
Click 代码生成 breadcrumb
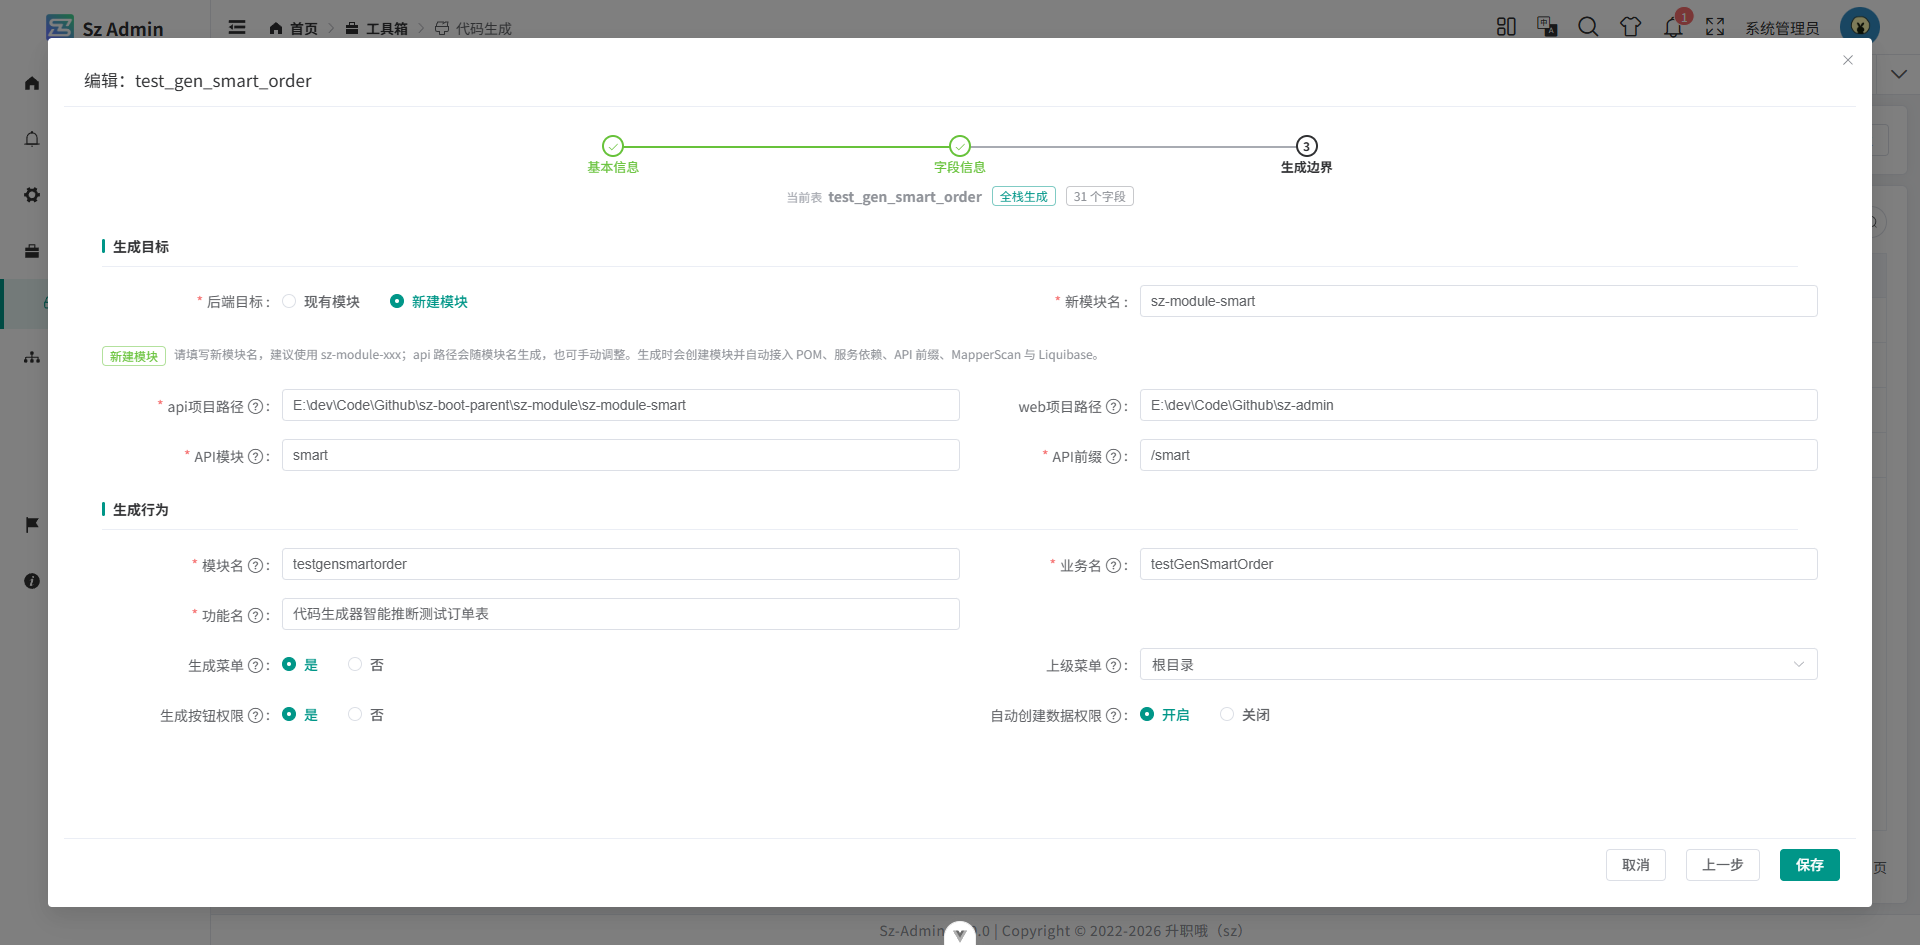click(473, 28)
